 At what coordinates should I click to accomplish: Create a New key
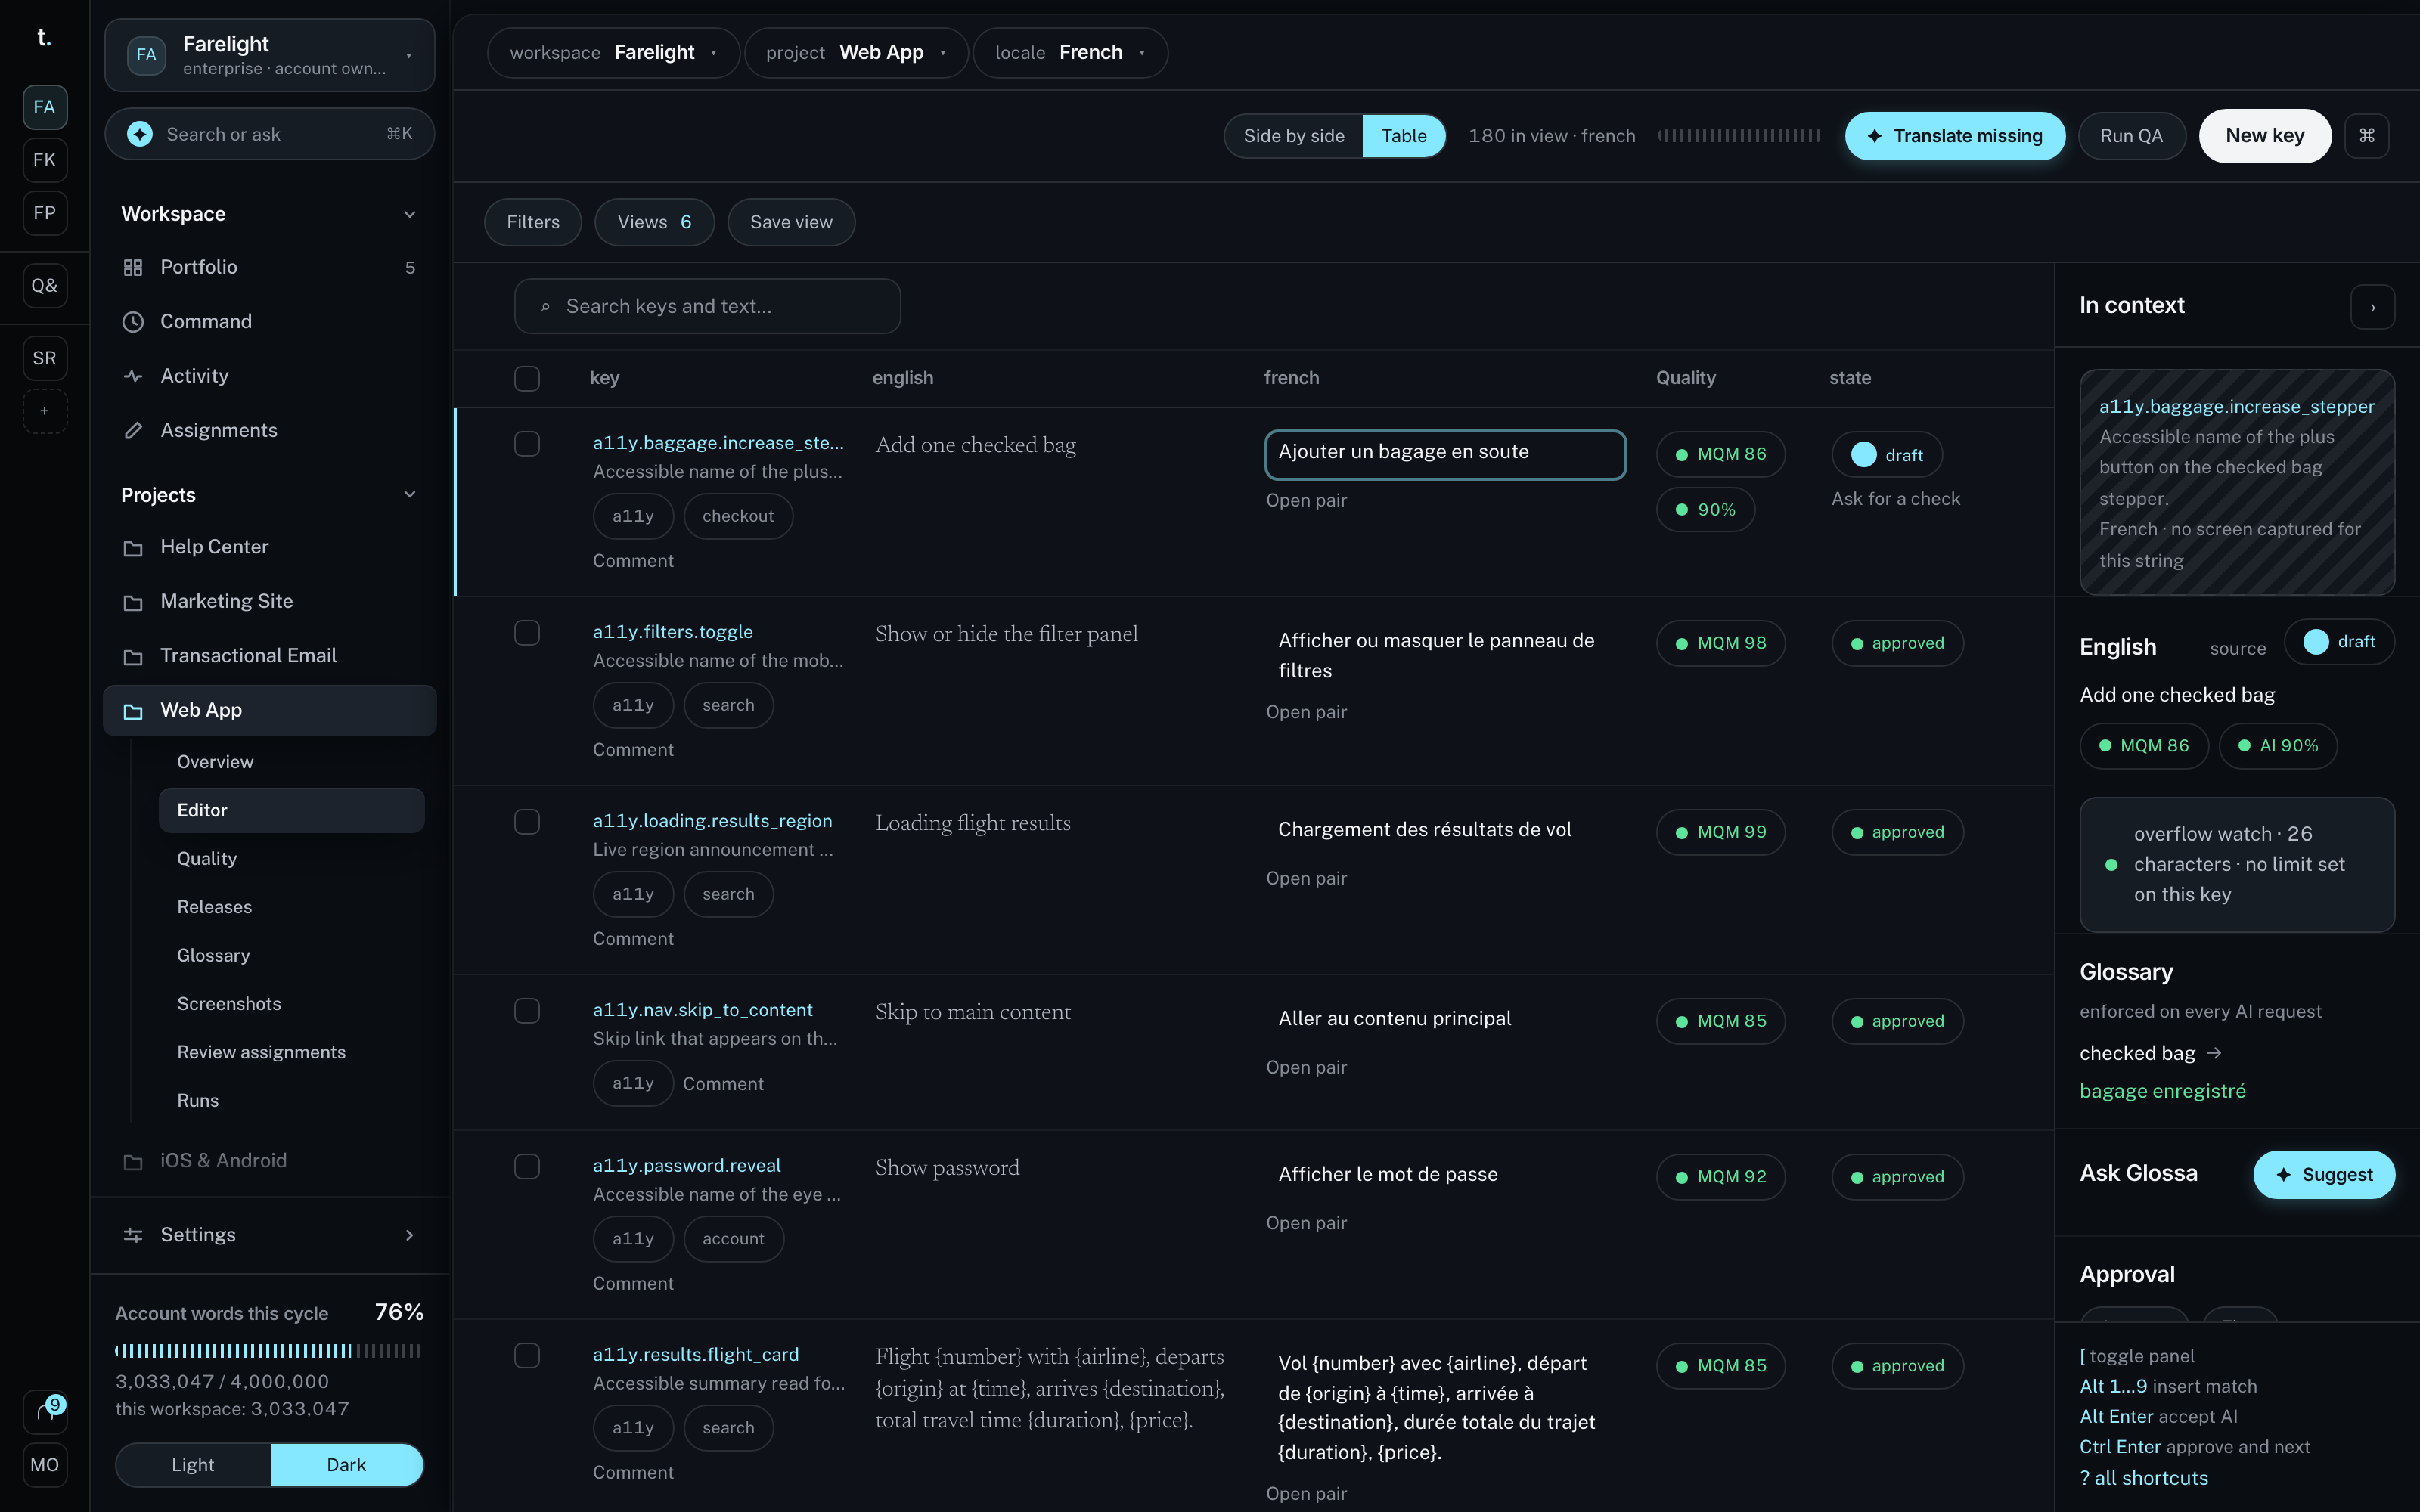coord(2265,136)
